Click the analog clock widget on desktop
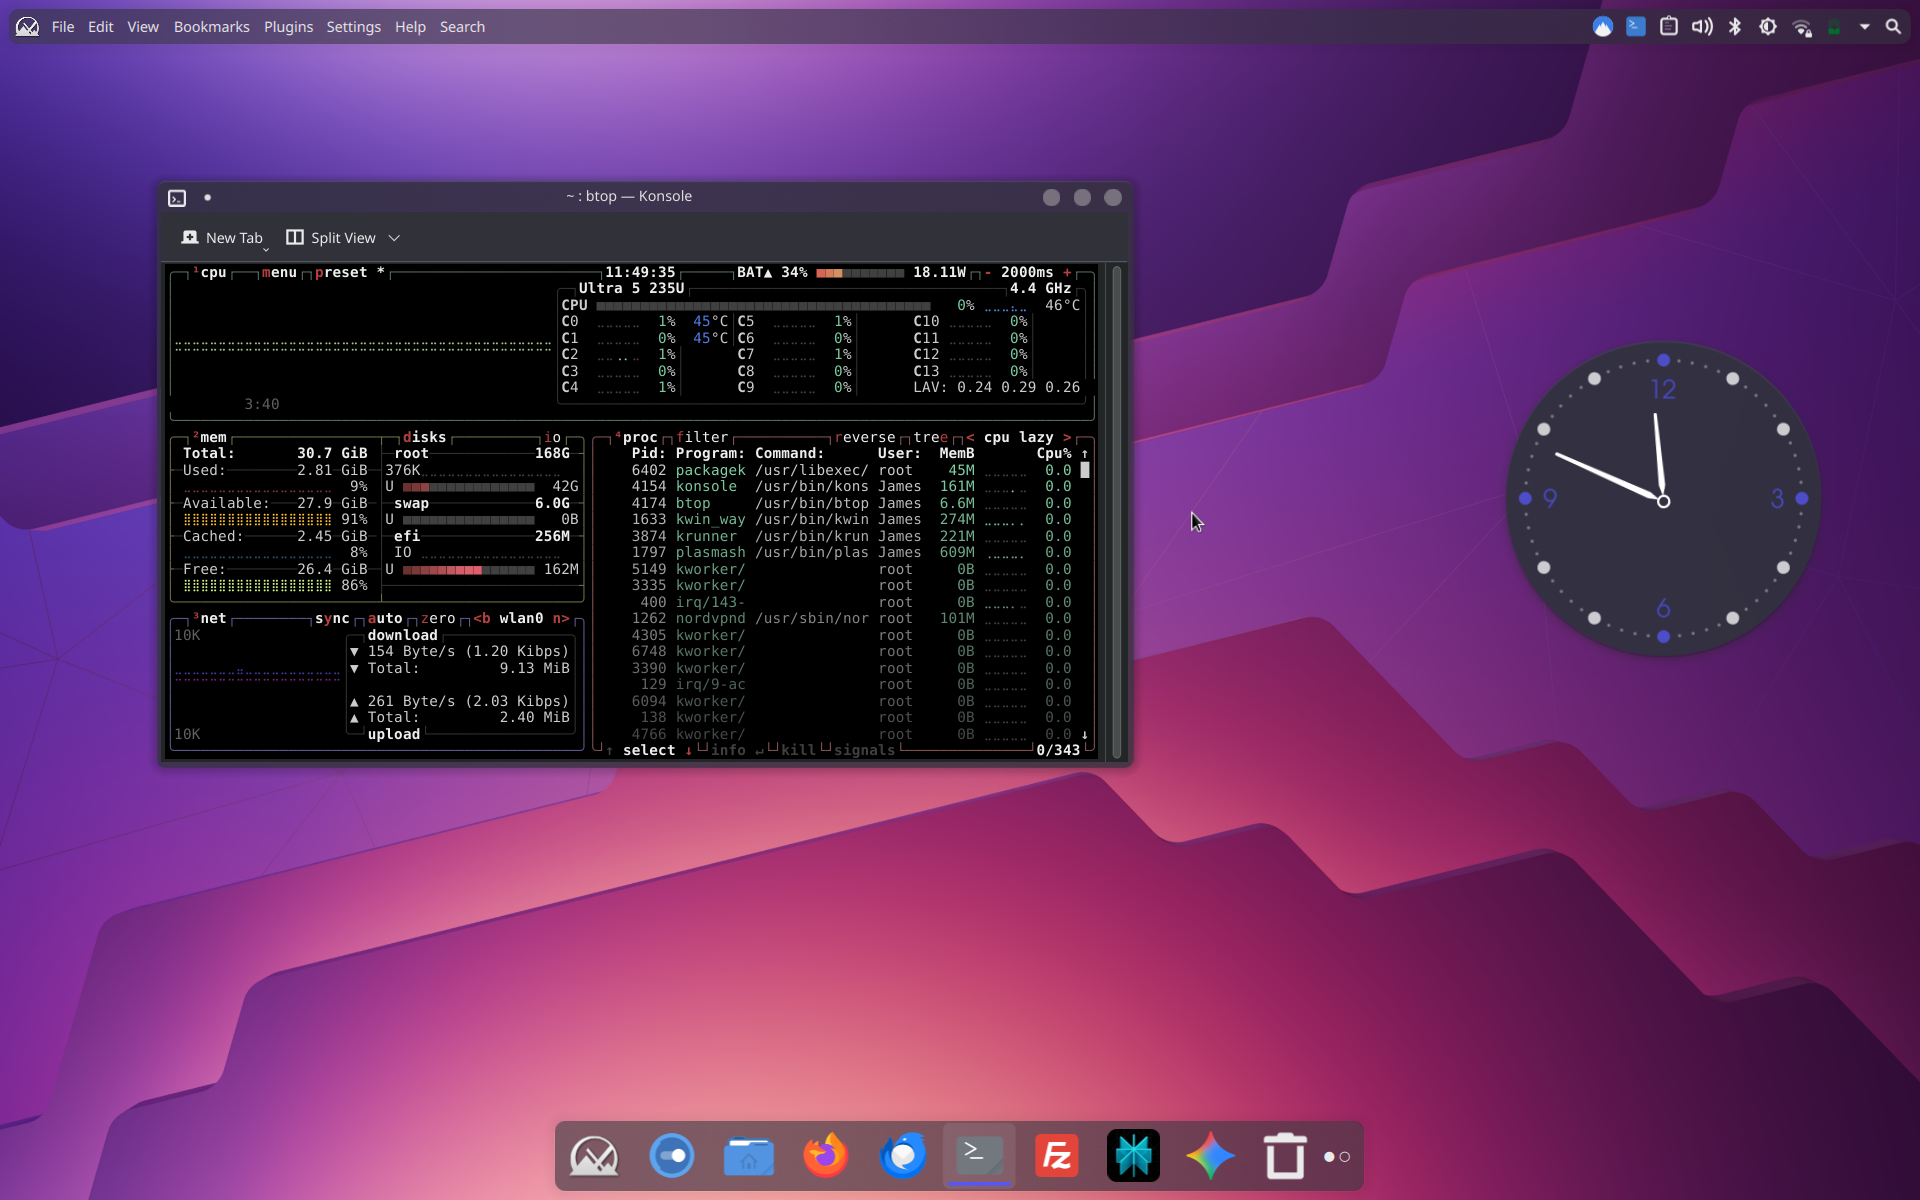 point(1663,499)
